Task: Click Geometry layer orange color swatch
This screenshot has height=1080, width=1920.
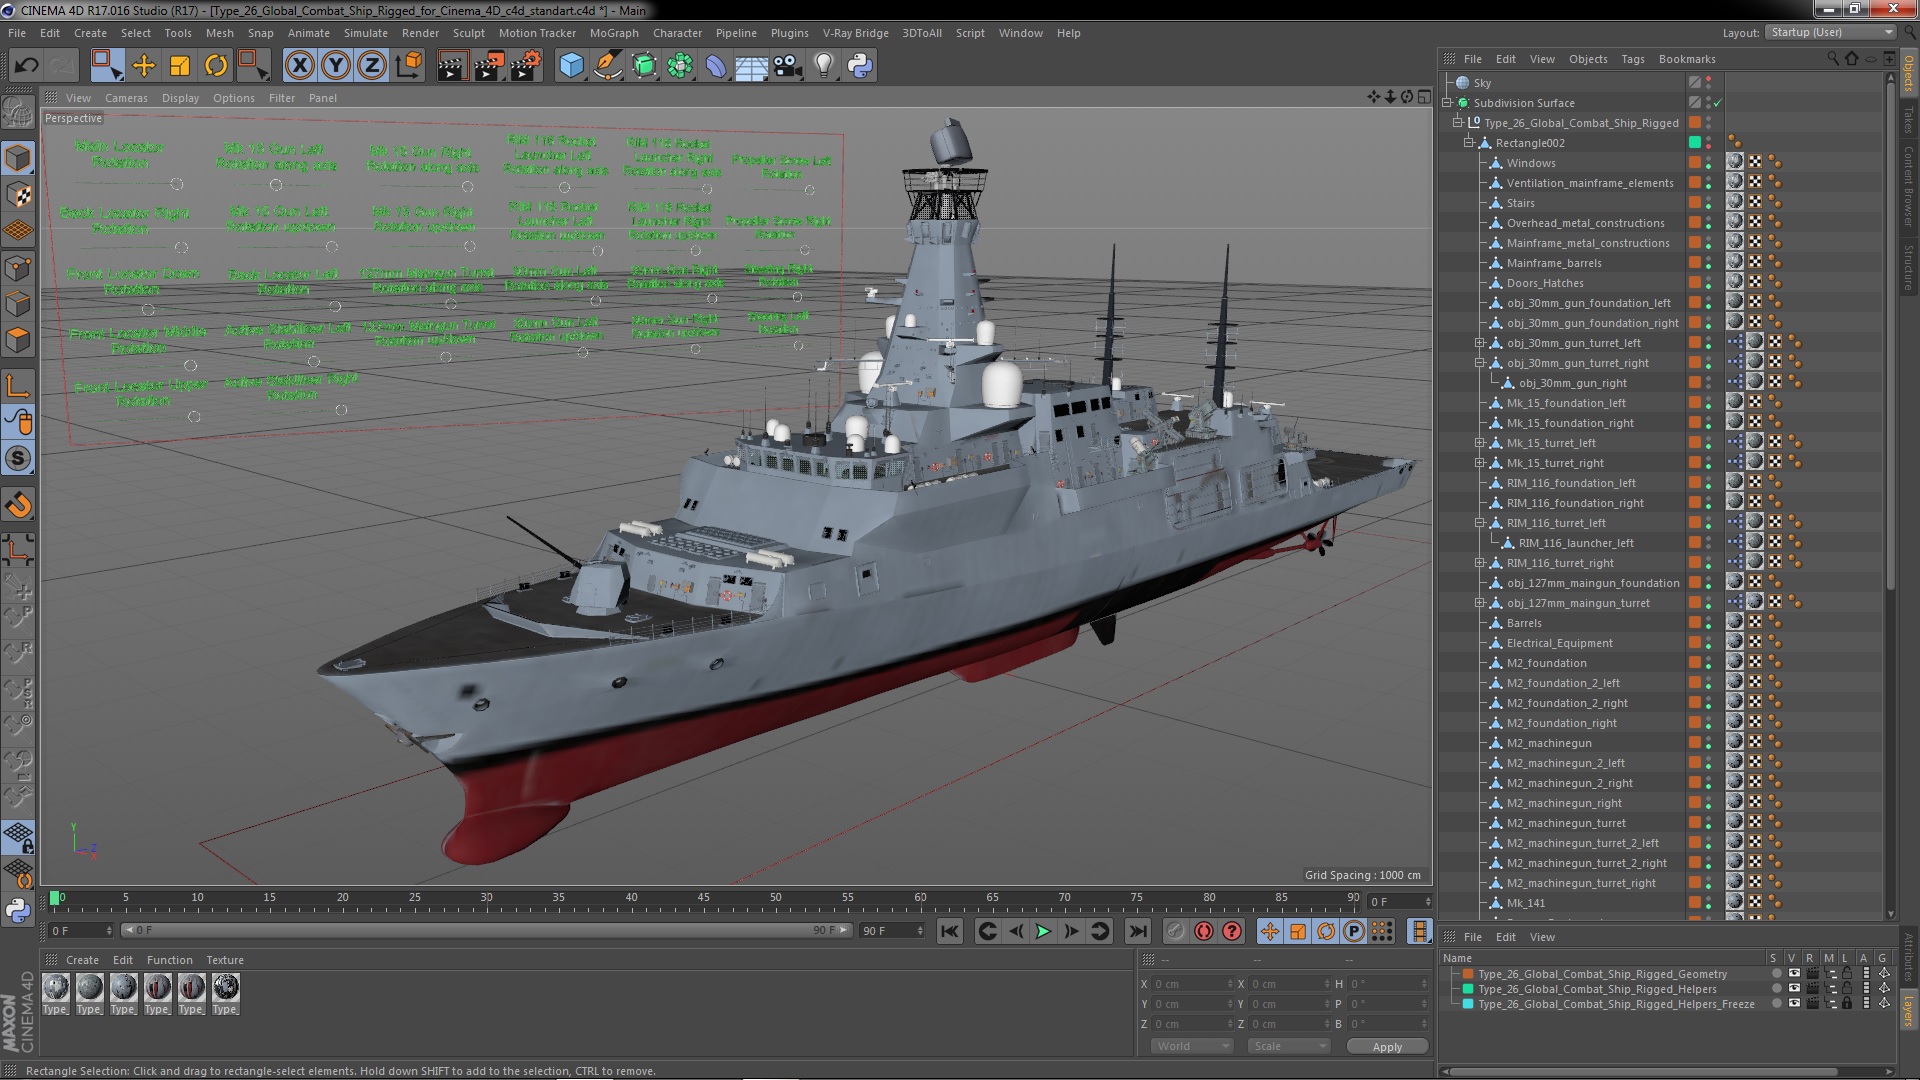Action: coord(1468,974)
